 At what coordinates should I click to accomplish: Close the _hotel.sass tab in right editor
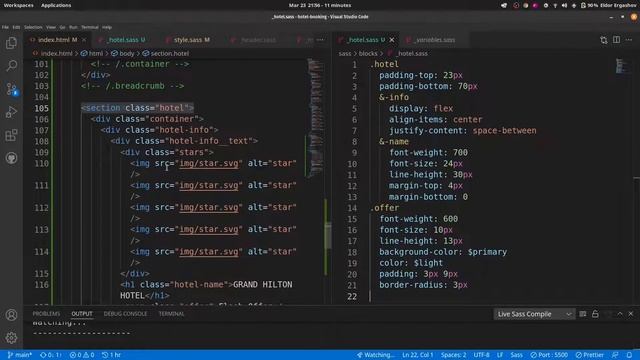pyautogui.click(x=392, y=40)
